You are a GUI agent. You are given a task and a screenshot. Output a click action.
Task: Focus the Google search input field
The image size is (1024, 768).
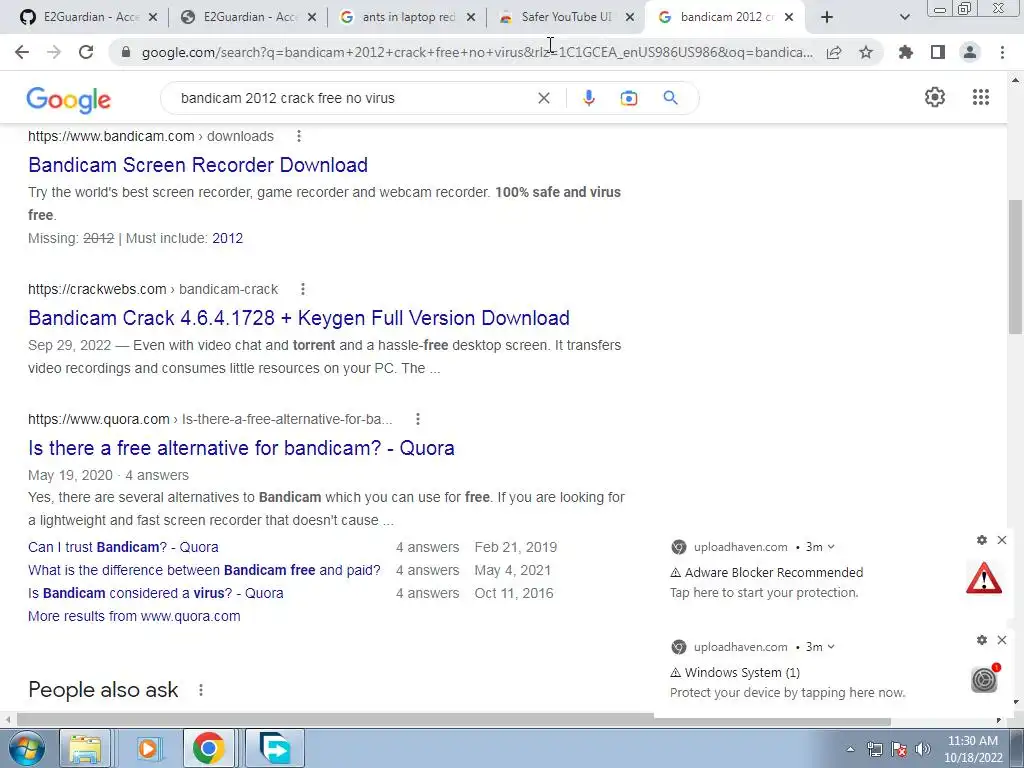[353, 98]
